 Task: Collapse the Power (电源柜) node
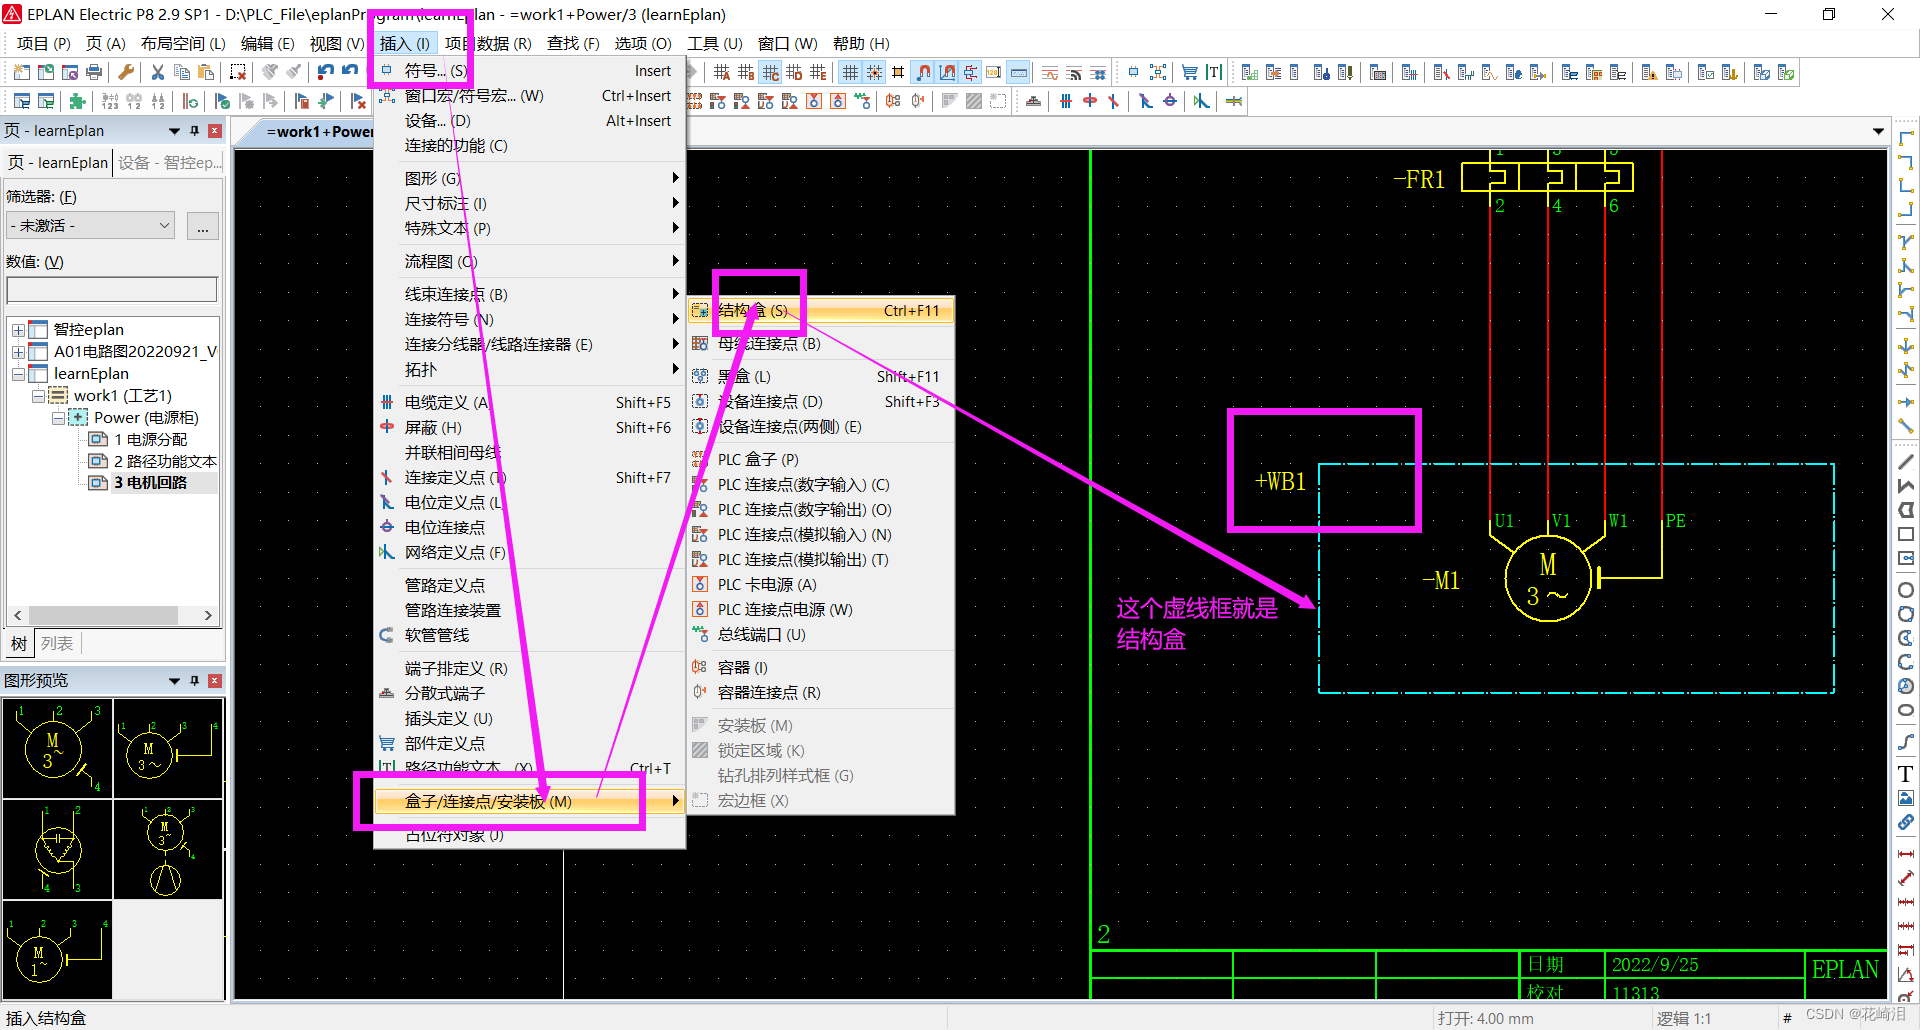tap(58, 418)
